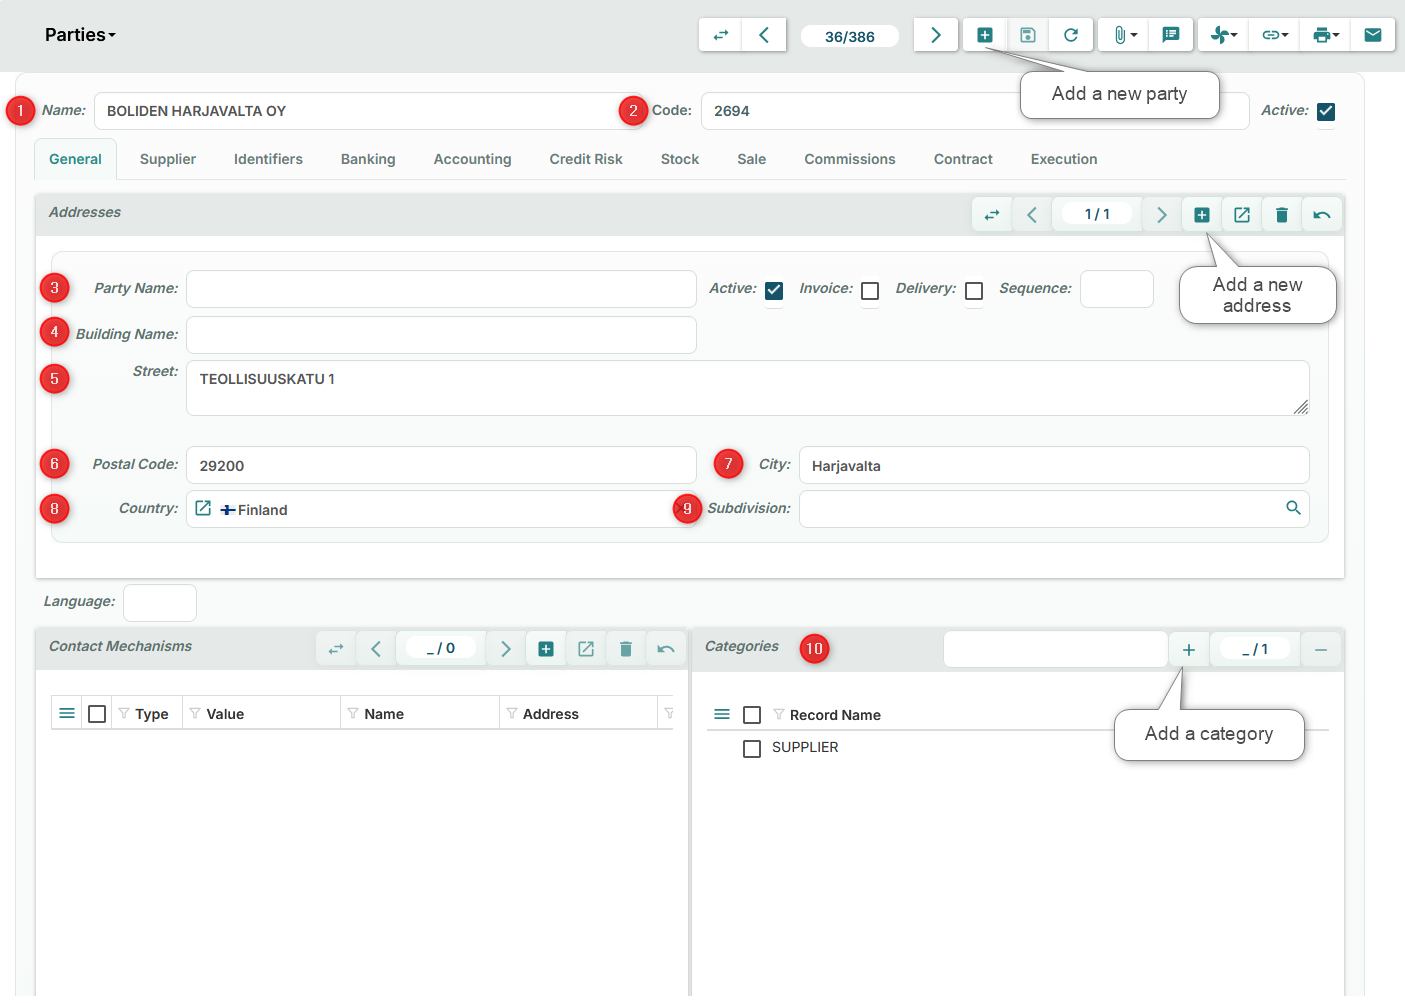Save the current party record
Screen dimensions: 1405x1003
tap(1028, 35)
